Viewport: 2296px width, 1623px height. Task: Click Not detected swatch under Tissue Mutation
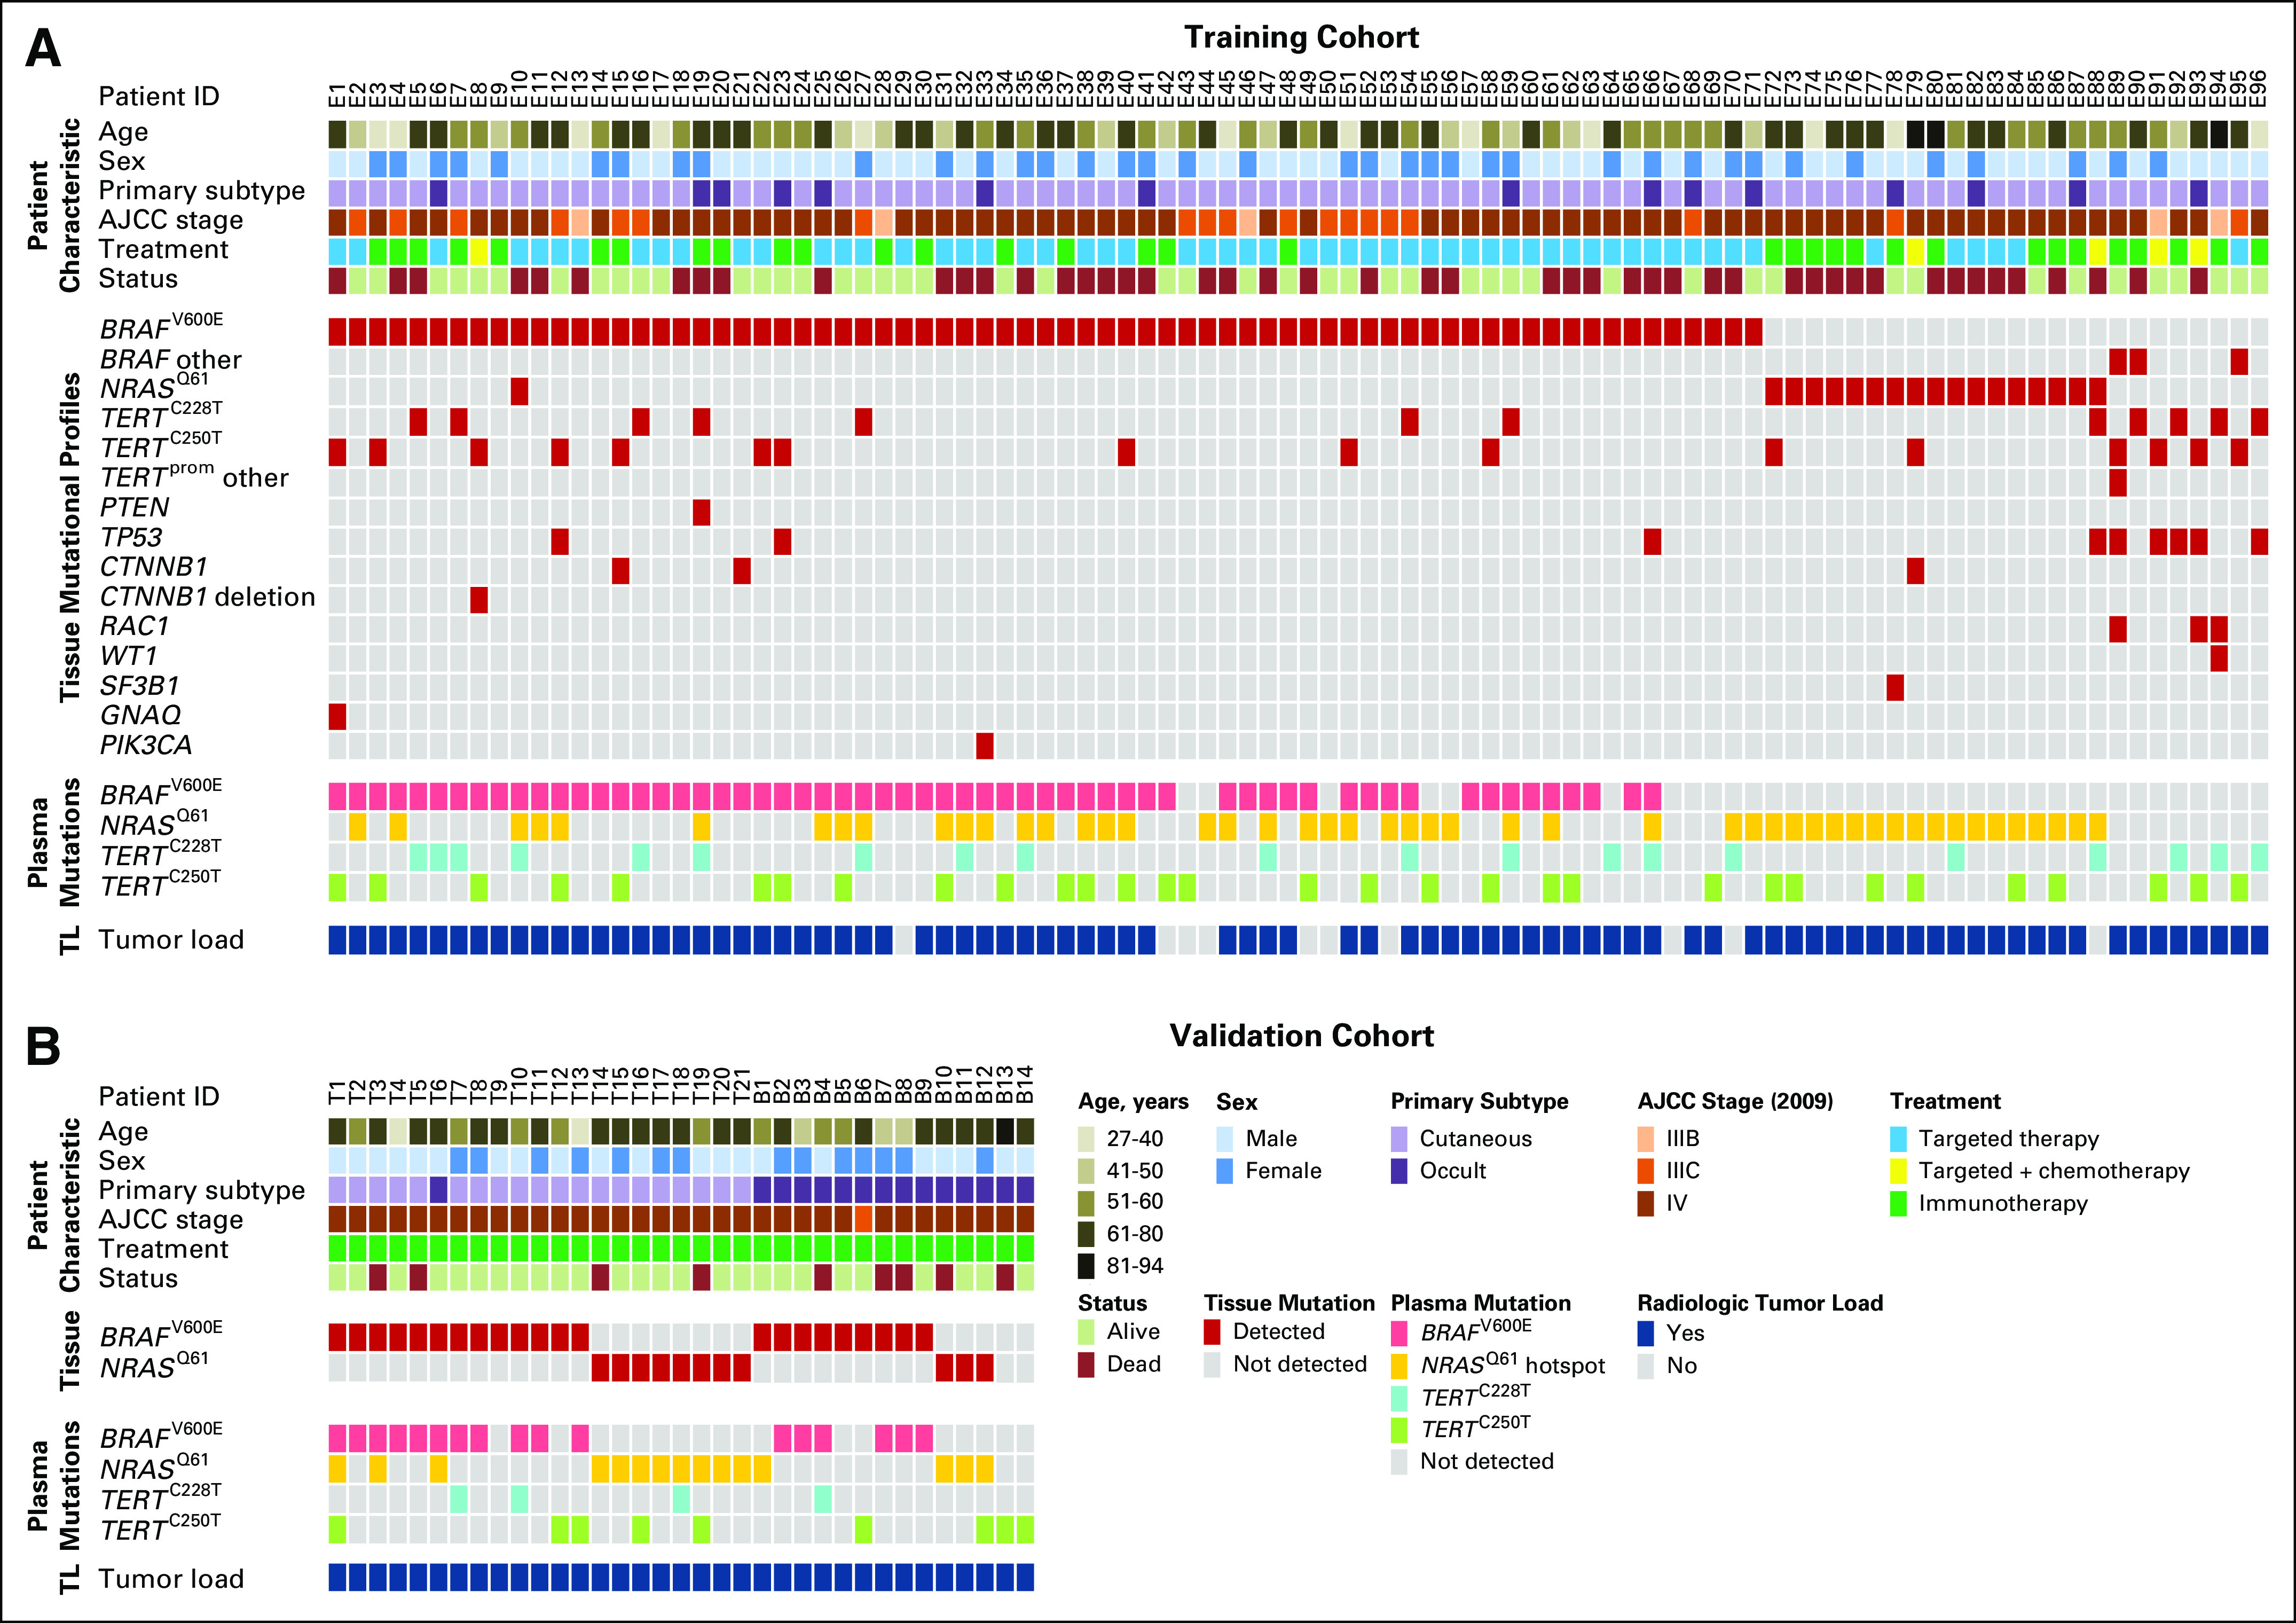tap(1212, 1364)
